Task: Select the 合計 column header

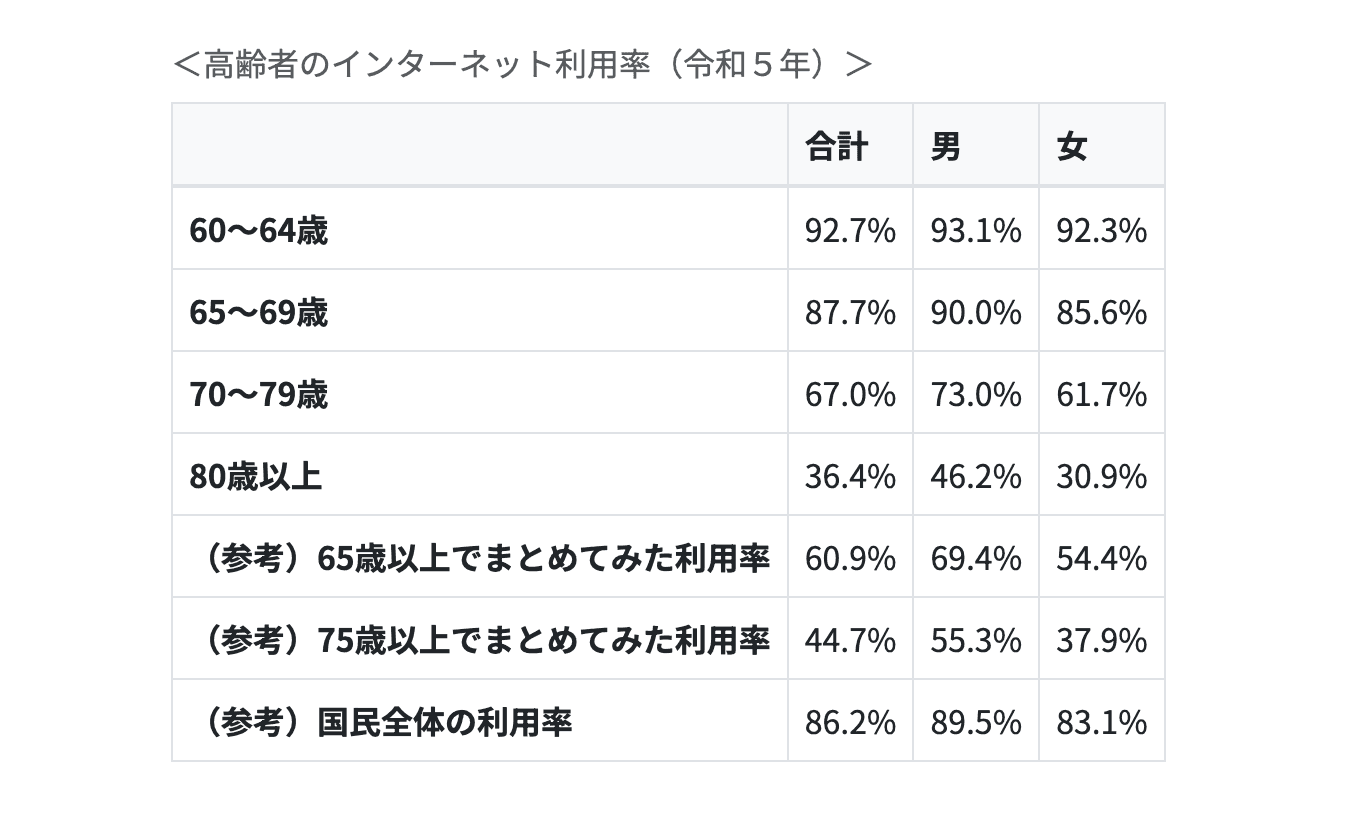Action: 836,147
